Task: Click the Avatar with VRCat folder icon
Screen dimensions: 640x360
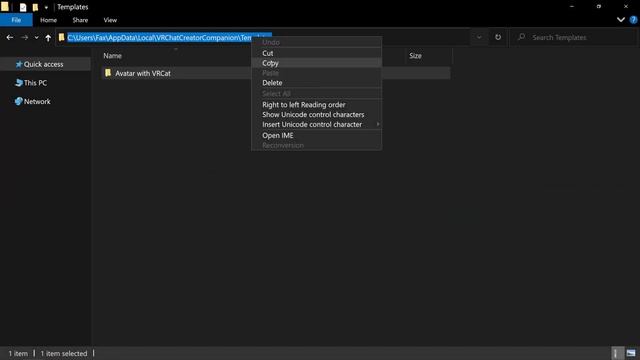Action: pos(108,73)
